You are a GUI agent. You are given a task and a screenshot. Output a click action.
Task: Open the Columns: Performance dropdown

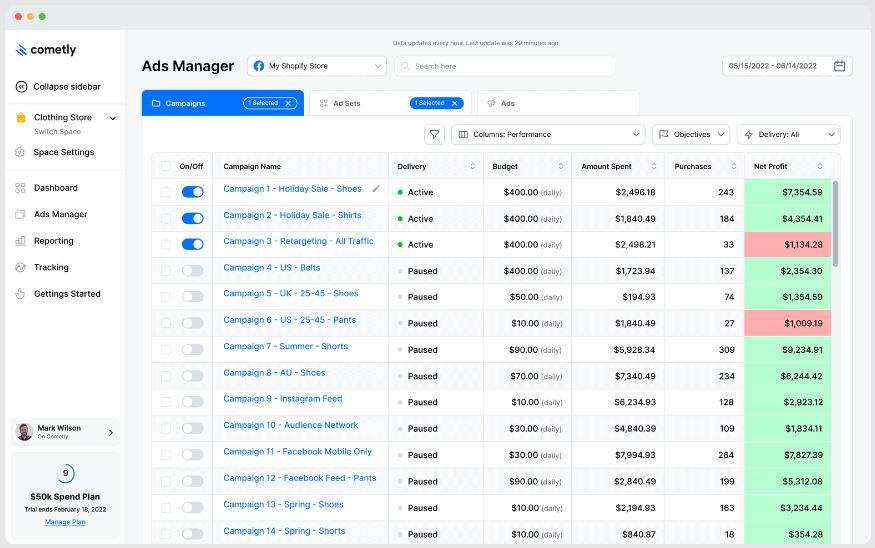pos(548,134)
